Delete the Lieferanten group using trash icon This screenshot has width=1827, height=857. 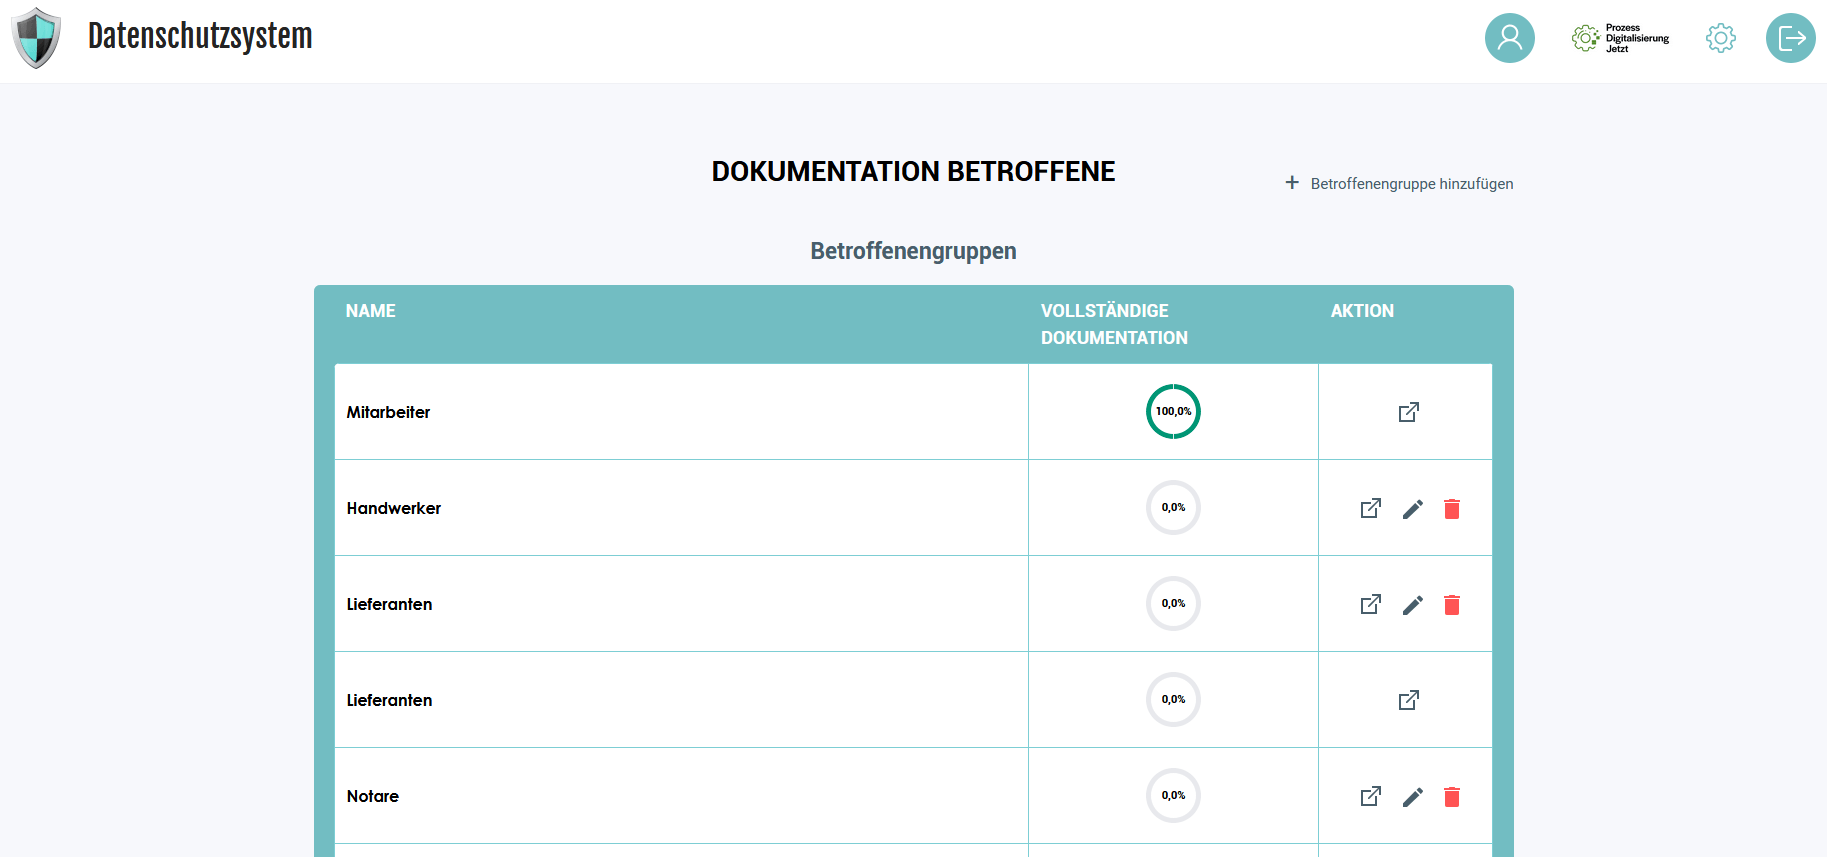[1452, 605]
